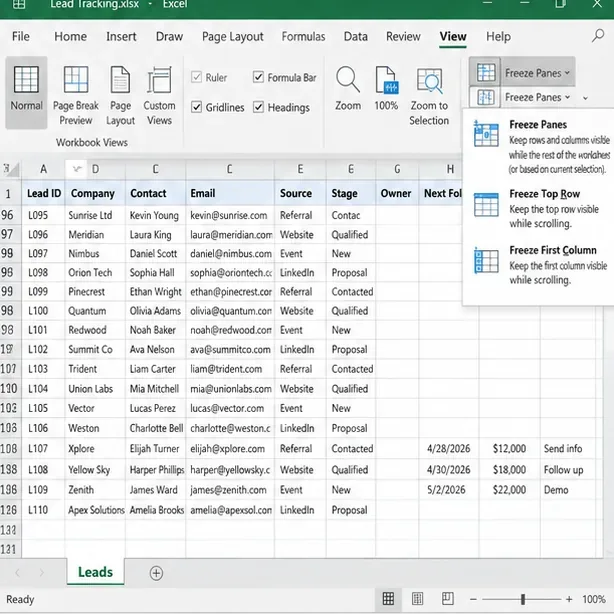Select cell containing Apex Solutions
This screenshot has width=614, height=614.
[95, 510]
